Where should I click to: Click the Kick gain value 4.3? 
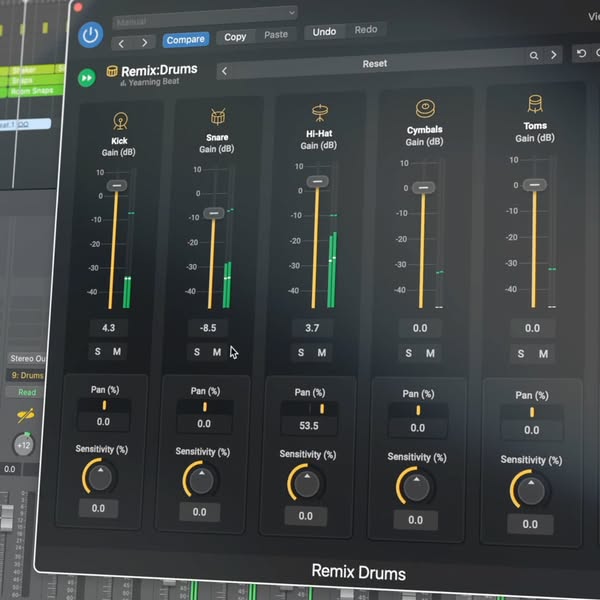pos(108,328)
